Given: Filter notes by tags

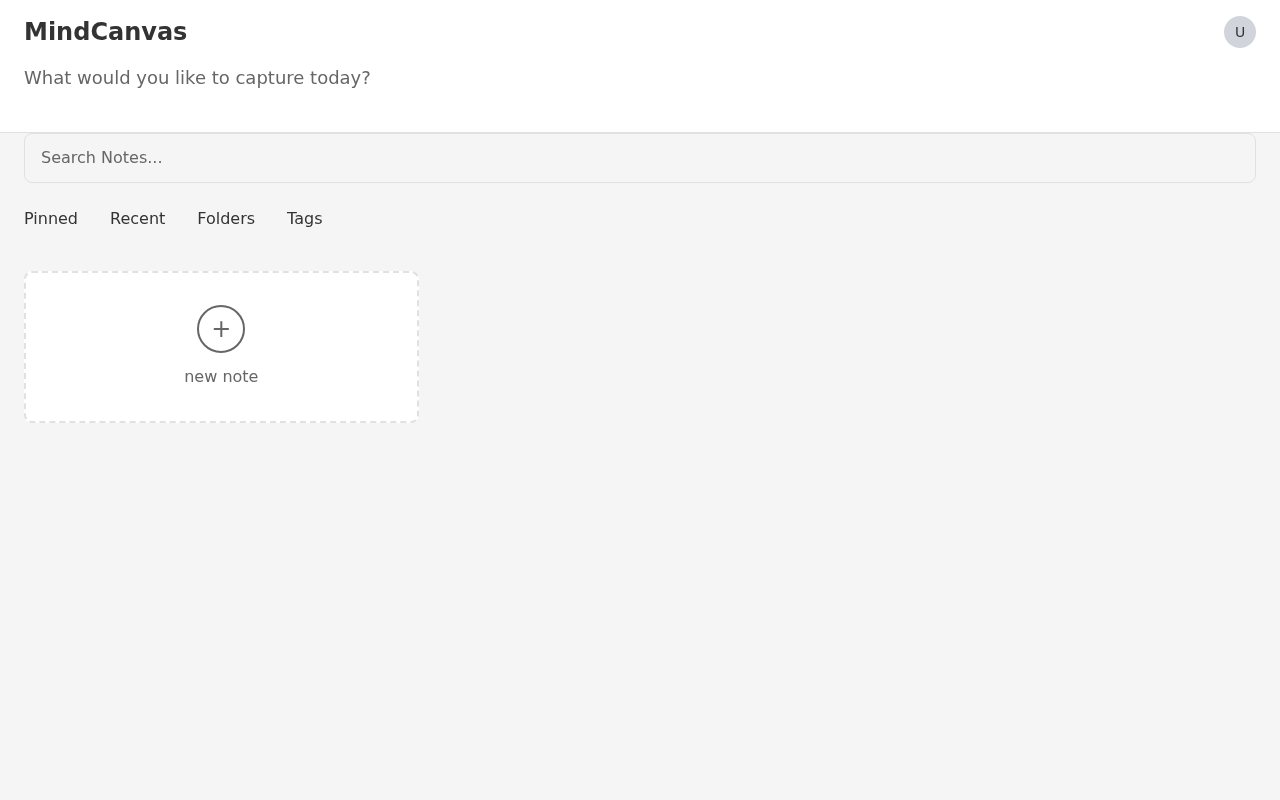Looking at the screenshot, I should 304,218.
